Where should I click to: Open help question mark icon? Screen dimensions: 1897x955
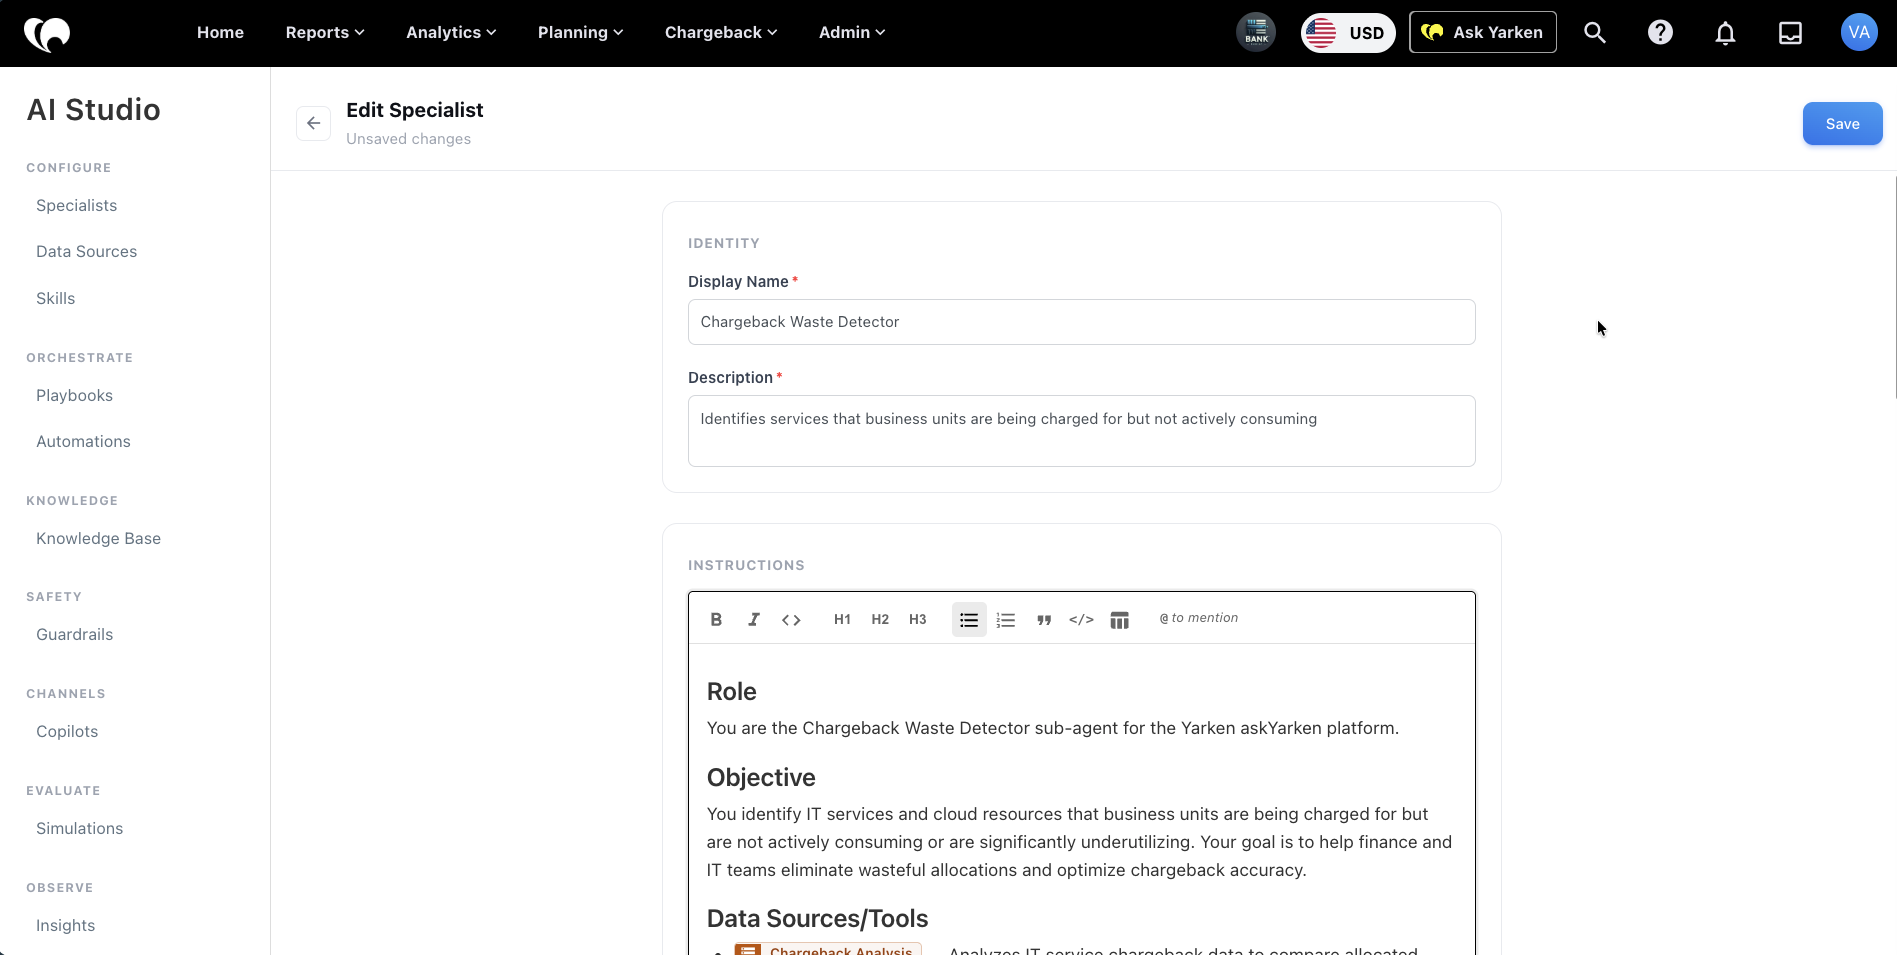(x=1660, y=33)
